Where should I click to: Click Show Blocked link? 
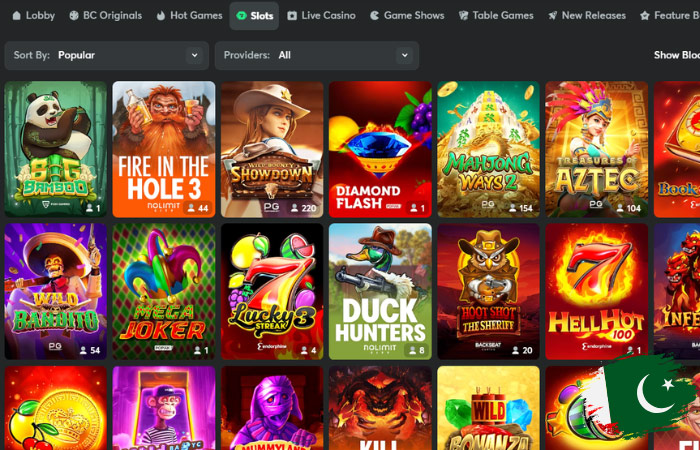677,55
